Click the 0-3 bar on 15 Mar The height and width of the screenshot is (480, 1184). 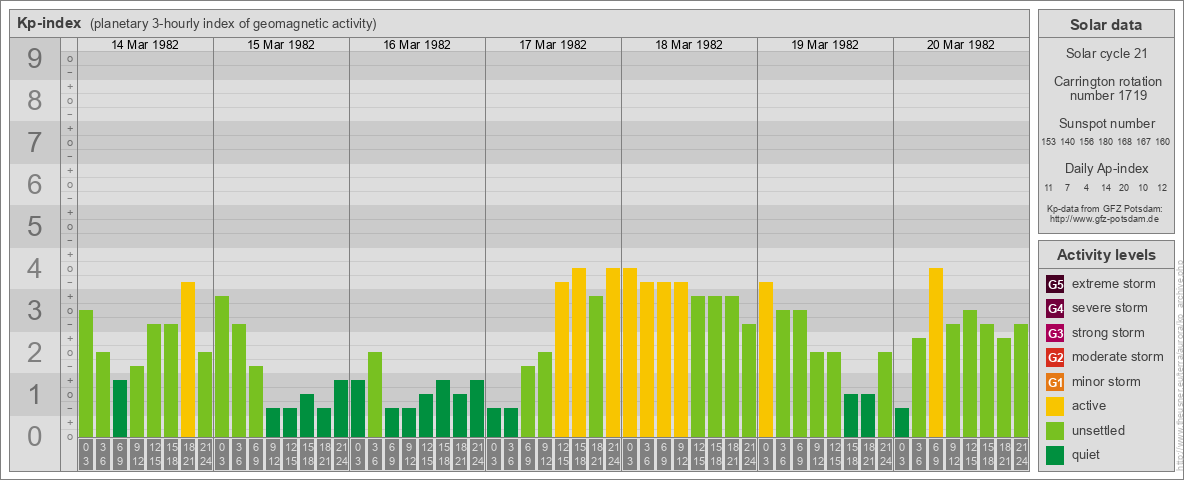pyautogui.click(x=222, y=367)
